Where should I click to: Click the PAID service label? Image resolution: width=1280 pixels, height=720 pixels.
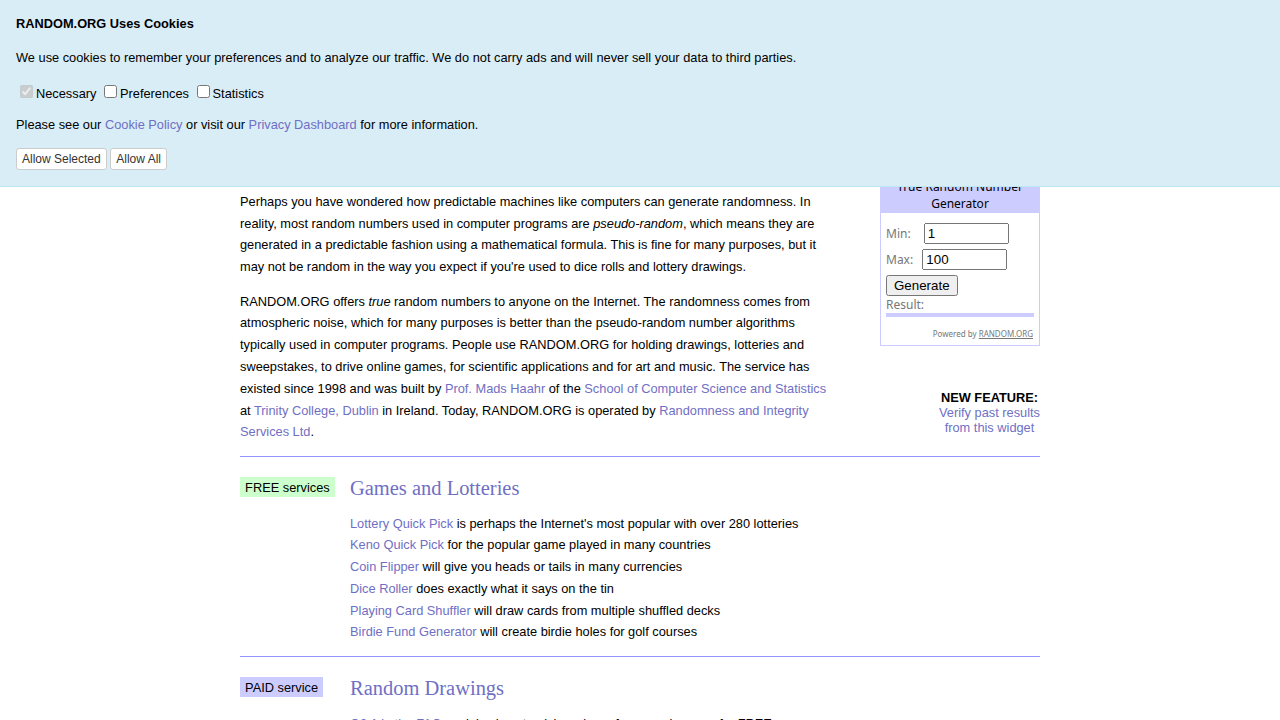tap(281, 688)
